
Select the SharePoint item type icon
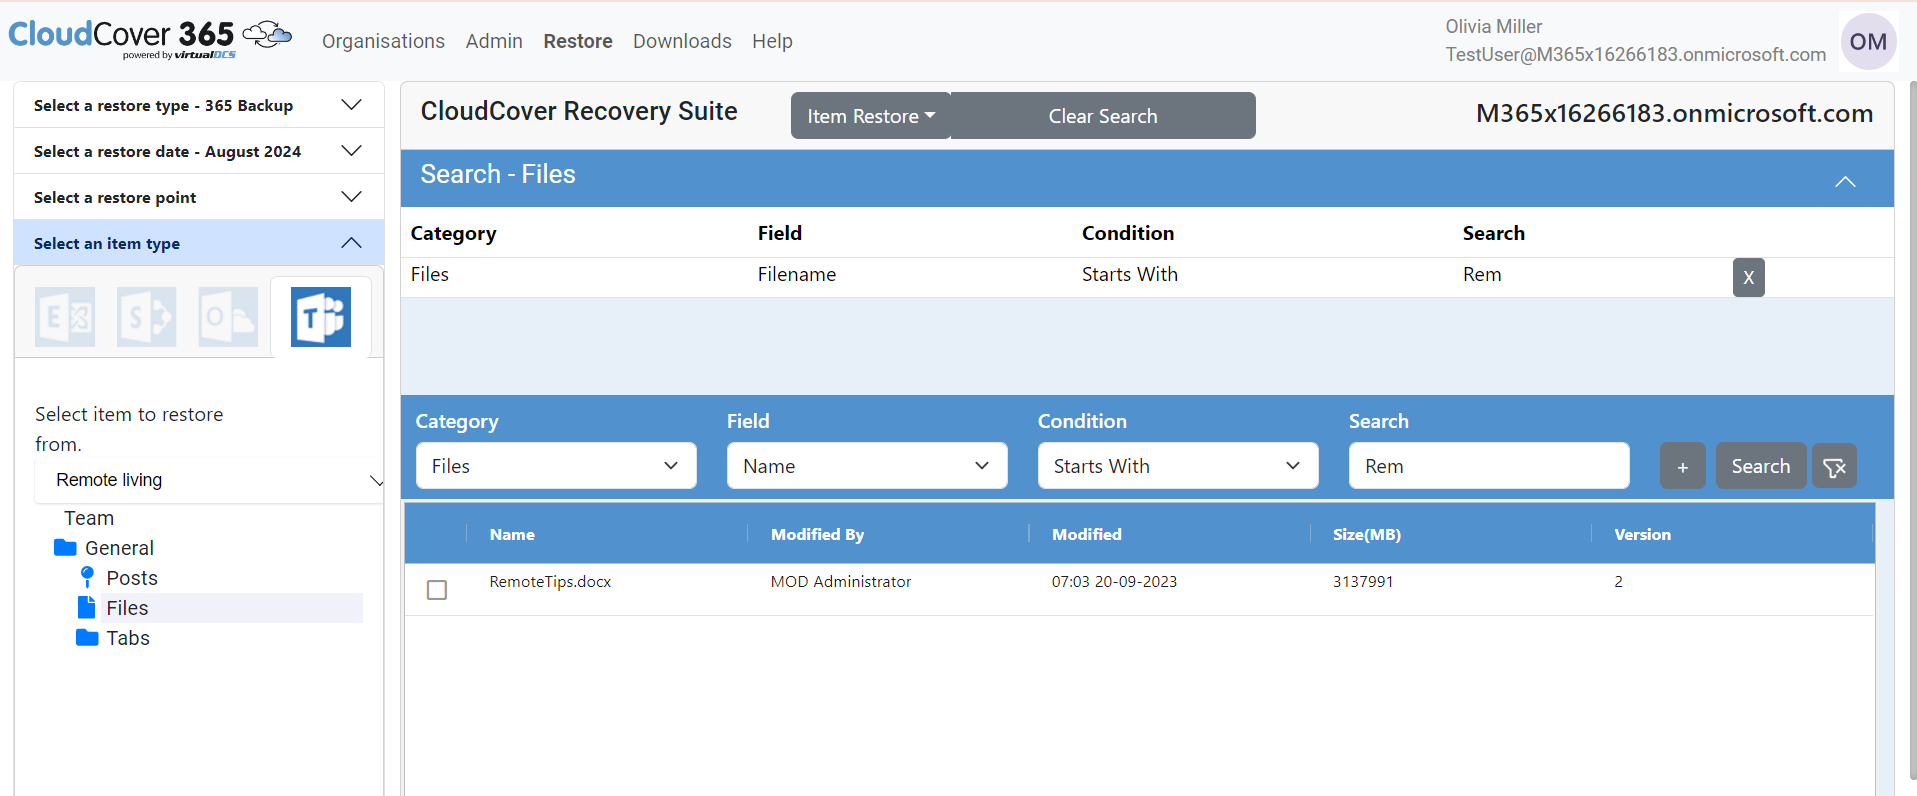tap(147, 317)
